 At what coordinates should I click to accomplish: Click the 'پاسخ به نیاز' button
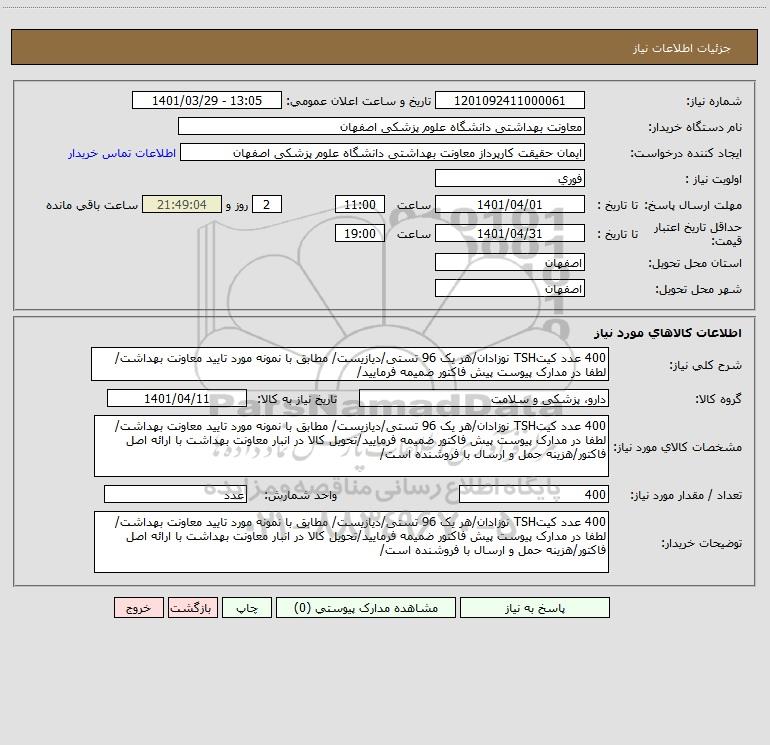click(x=535, y=608)
